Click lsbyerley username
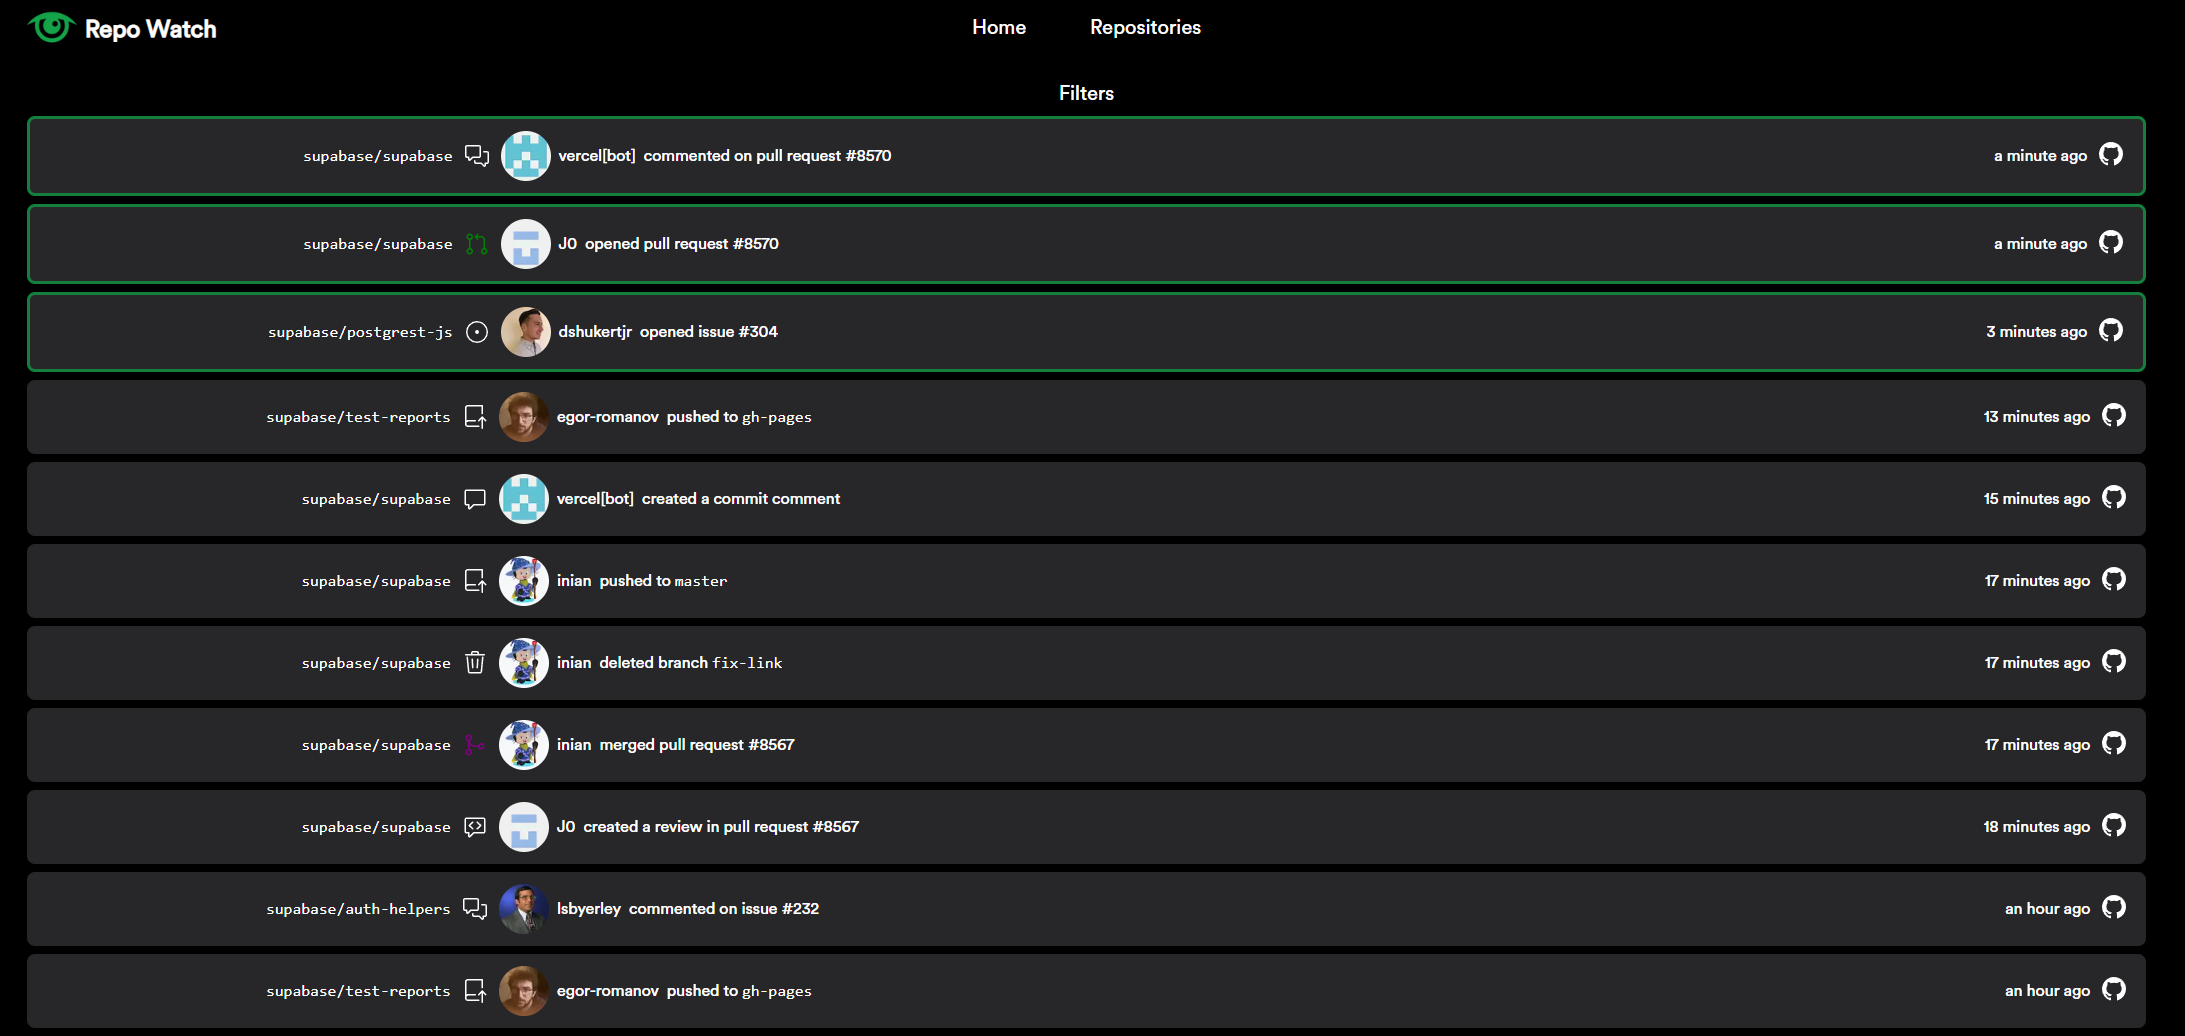The width and height of the screenshot is (2185, 1036). pos(589,909)
